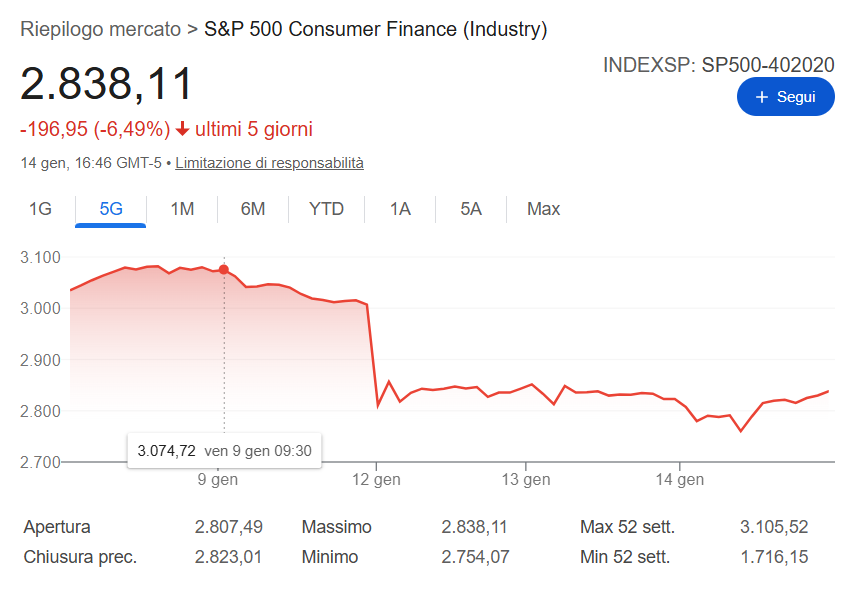This screenshot has width=861, height=591.
Task: Click the Riepilogo mercato breadcrumb link
Action: click(101, 29)
